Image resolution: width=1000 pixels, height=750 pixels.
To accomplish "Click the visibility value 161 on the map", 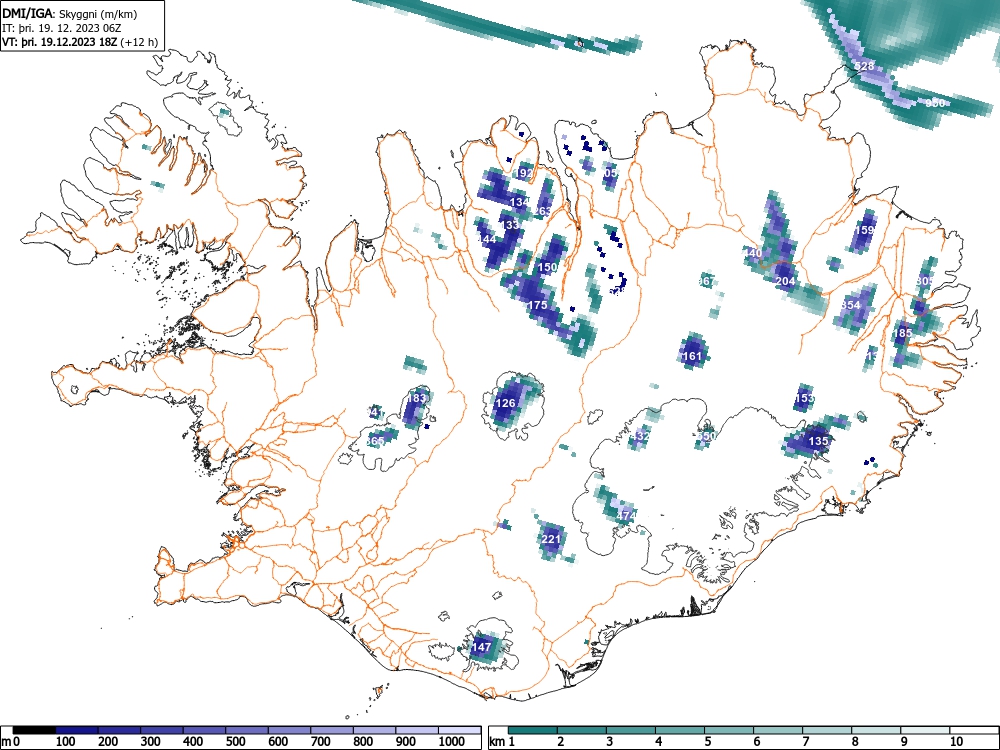I will (x=692, y=357).
